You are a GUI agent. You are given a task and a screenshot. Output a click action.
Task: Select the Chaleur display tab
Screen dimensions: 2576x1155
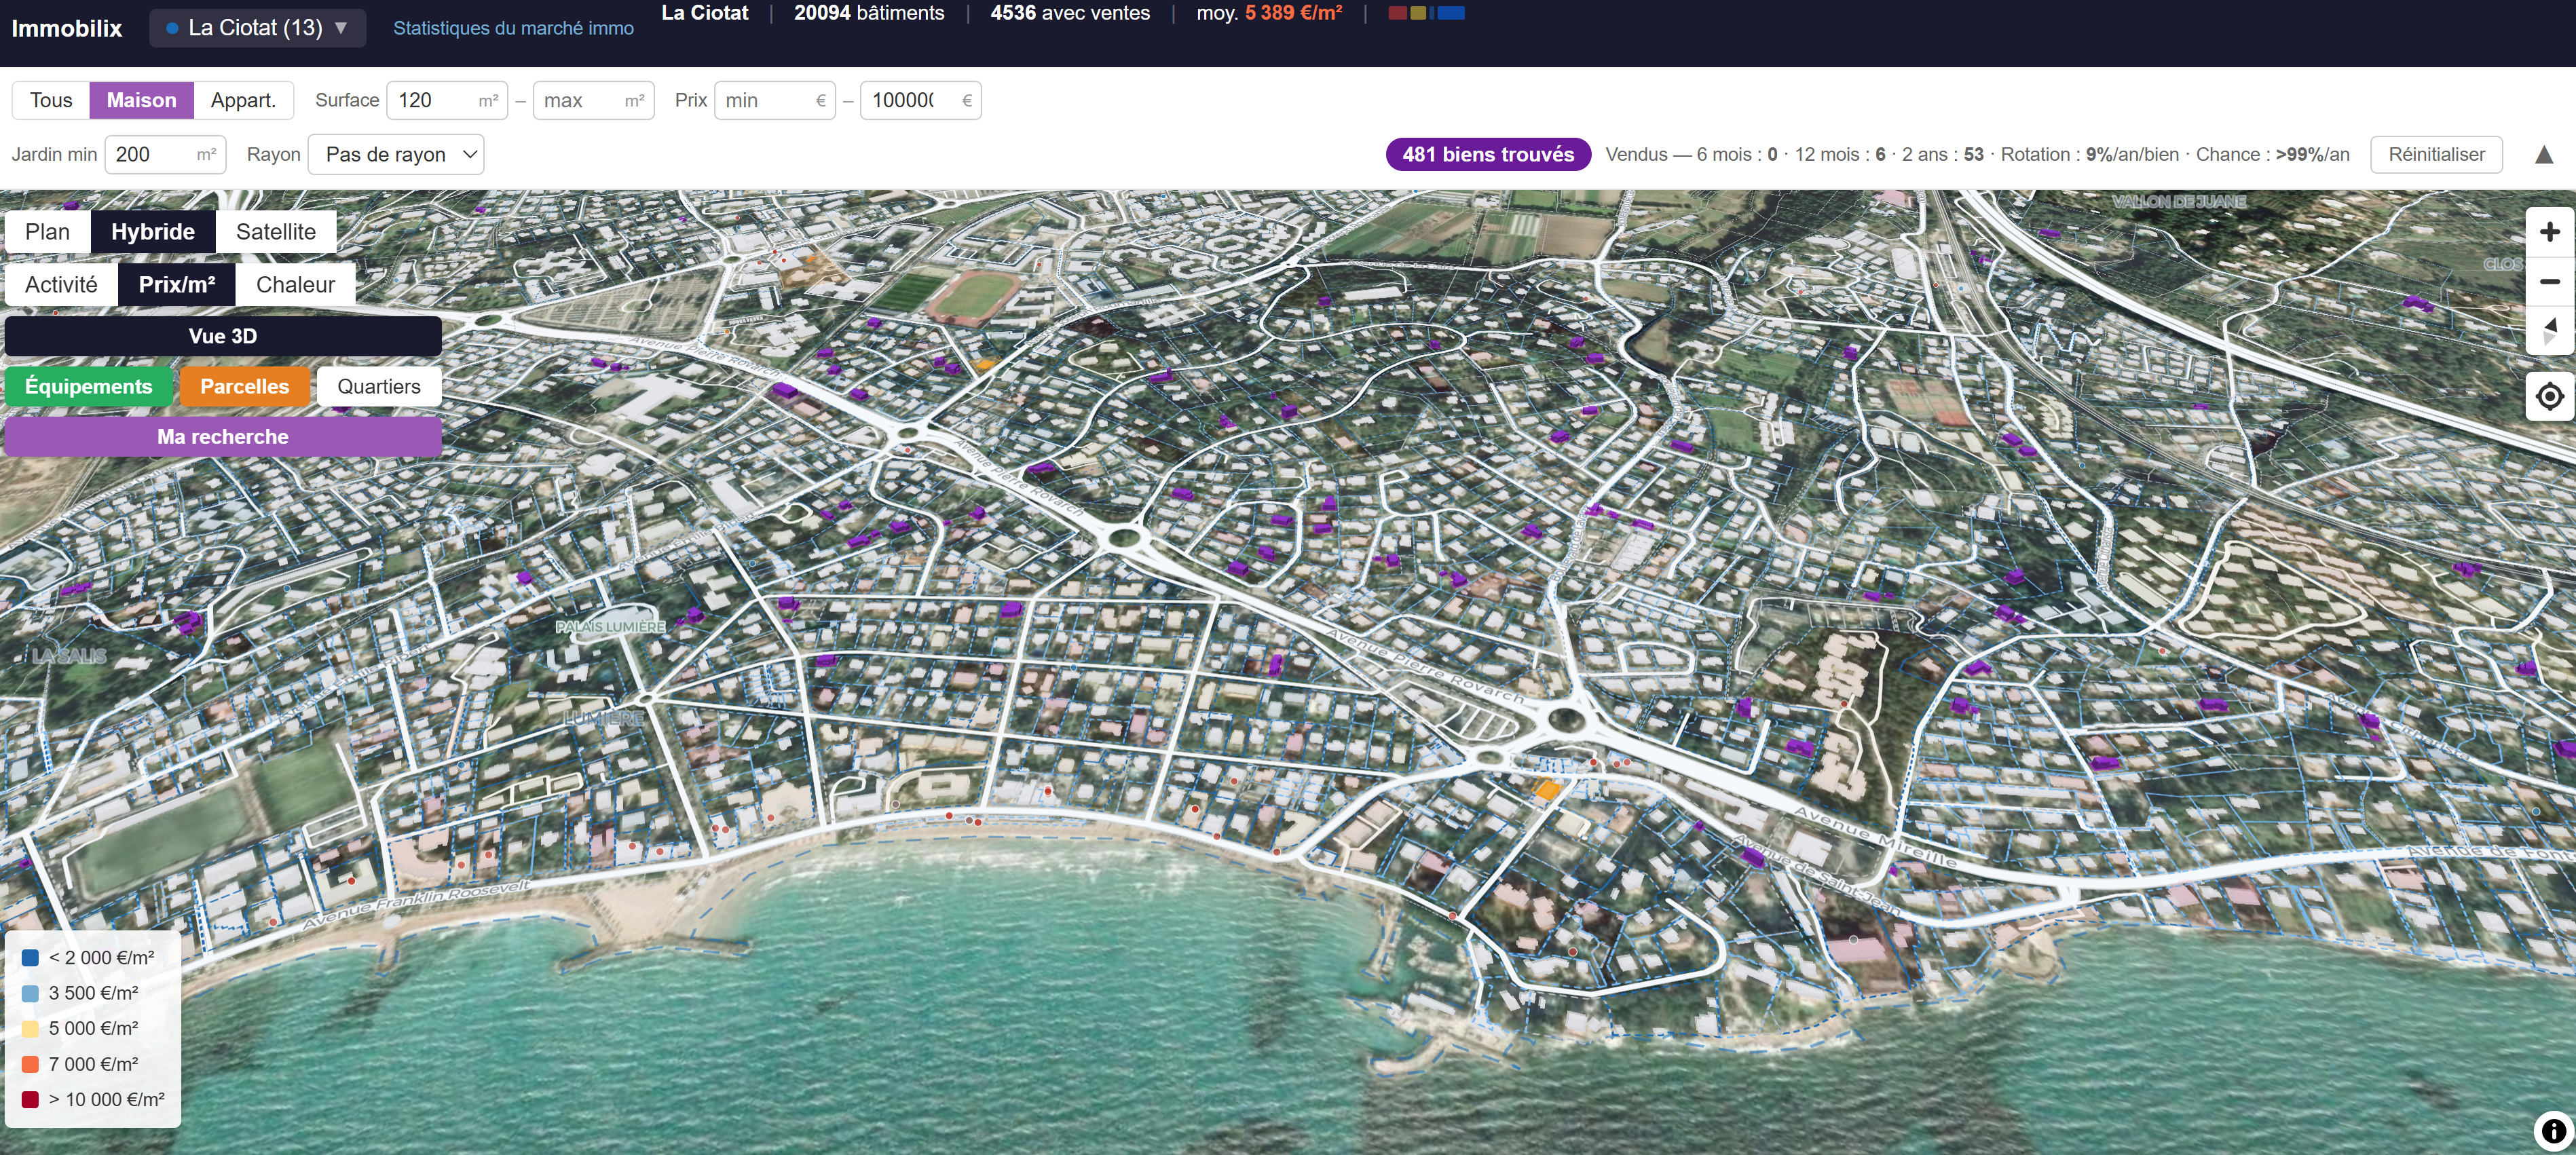click(x=295, y=284)
